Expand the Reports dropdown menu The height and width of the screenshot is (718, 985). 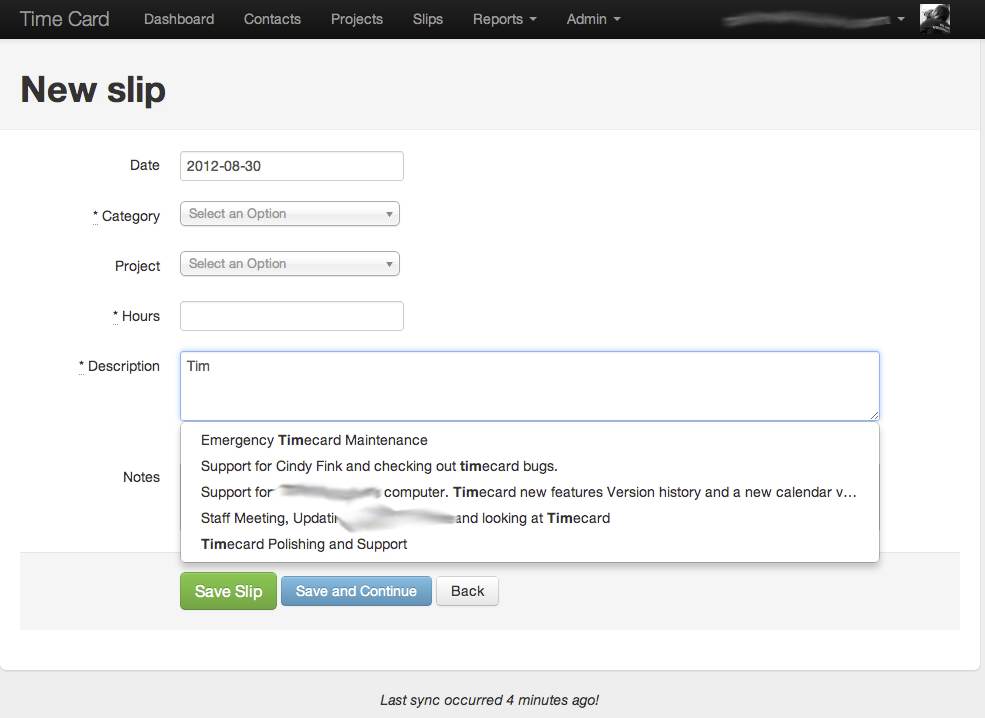(x=504, y=19)
